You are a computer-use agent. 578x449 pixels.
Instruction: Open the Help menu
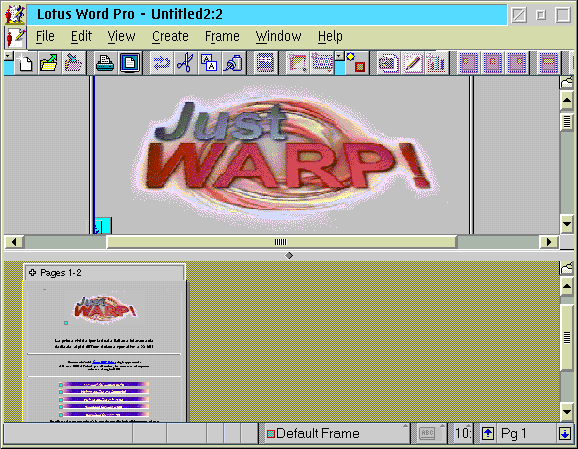coord(330,36)
